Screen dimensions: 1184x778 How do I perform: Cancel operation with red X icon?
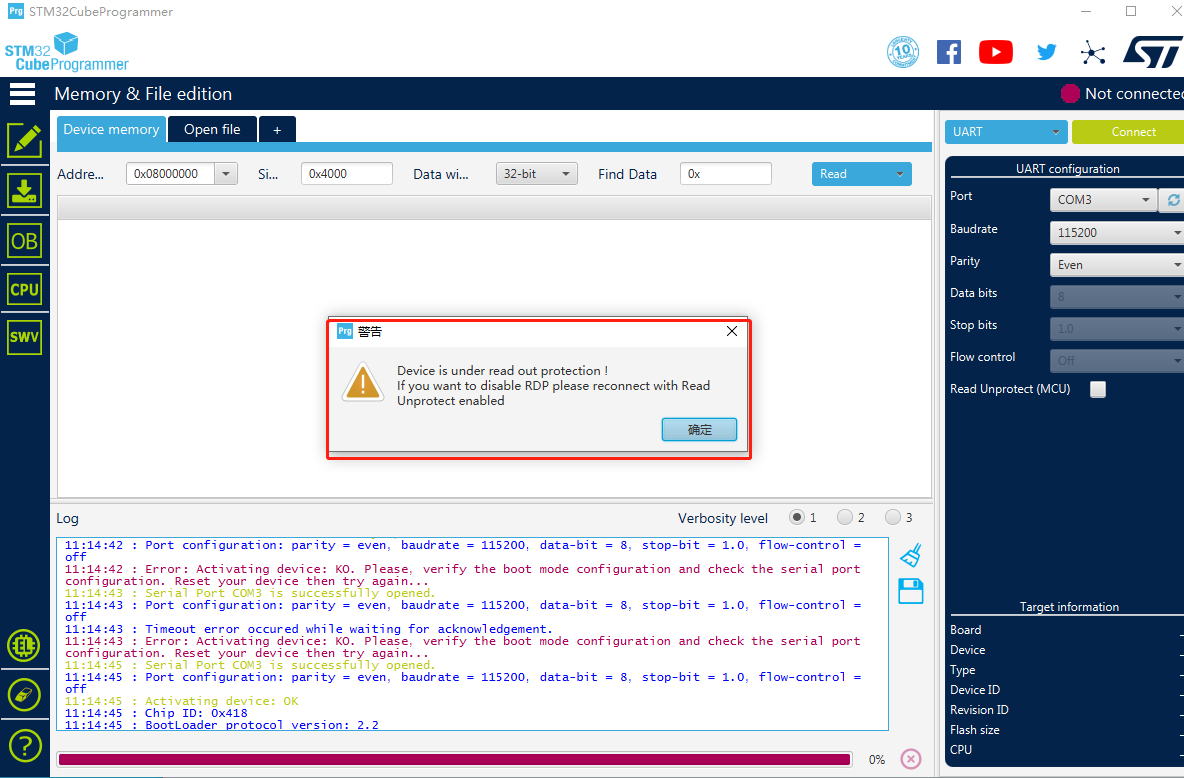pos(911,759)
